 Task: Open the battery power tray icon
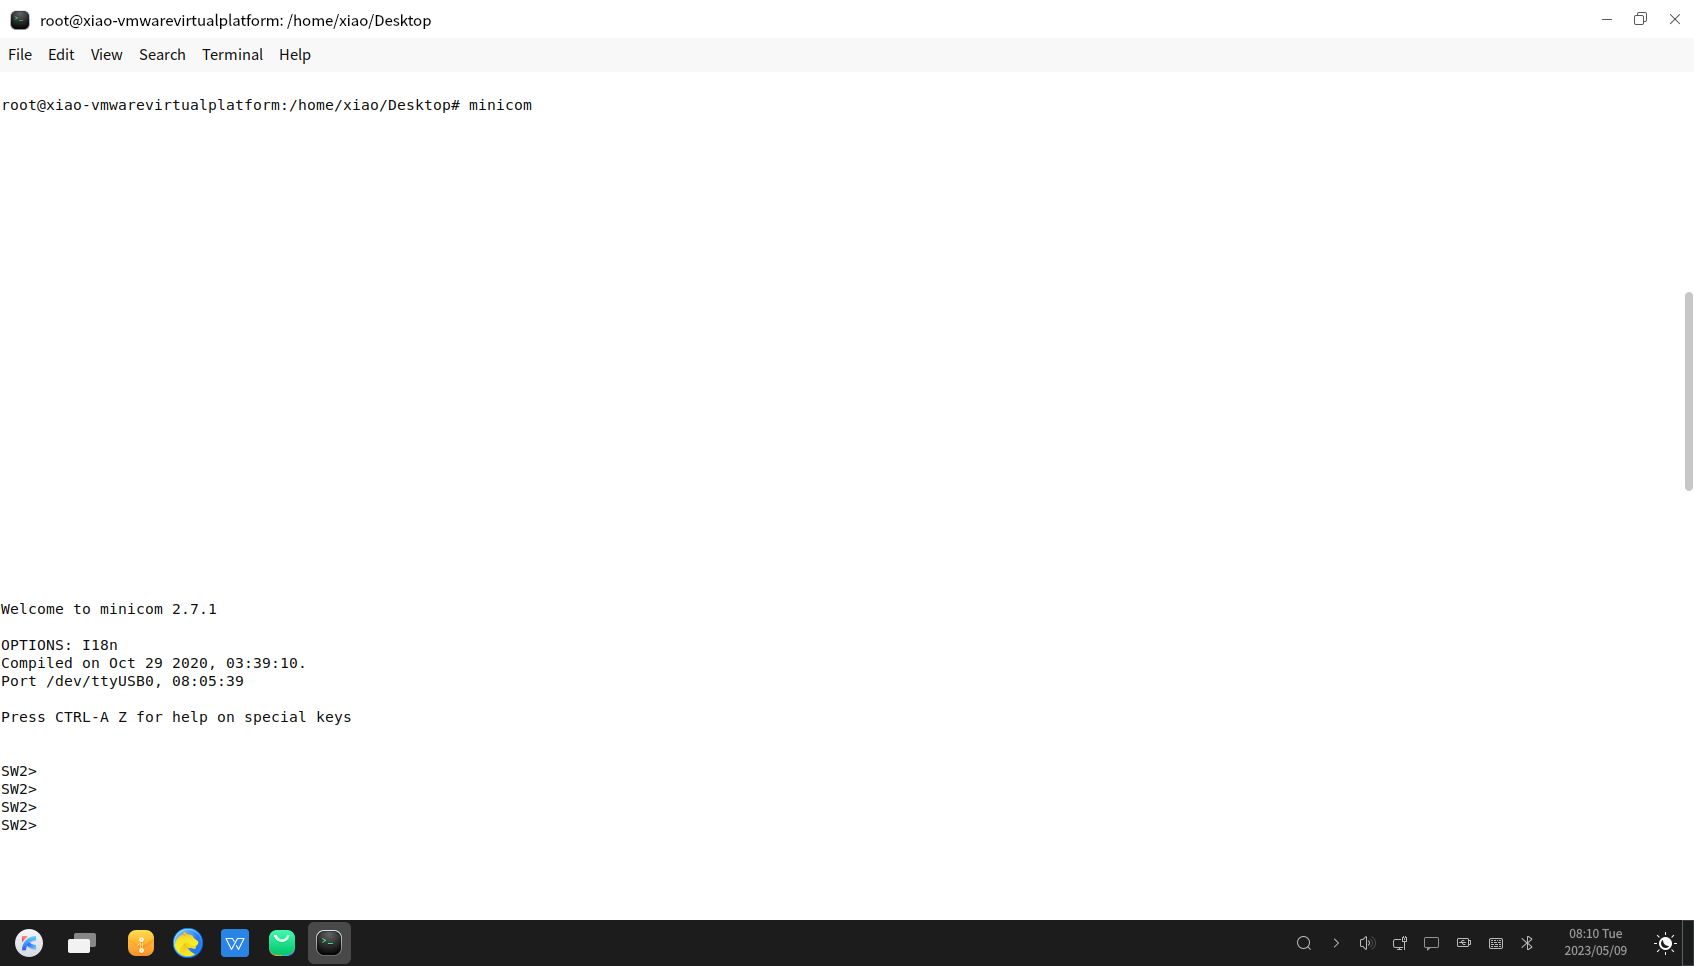[x=1464, y=943]
